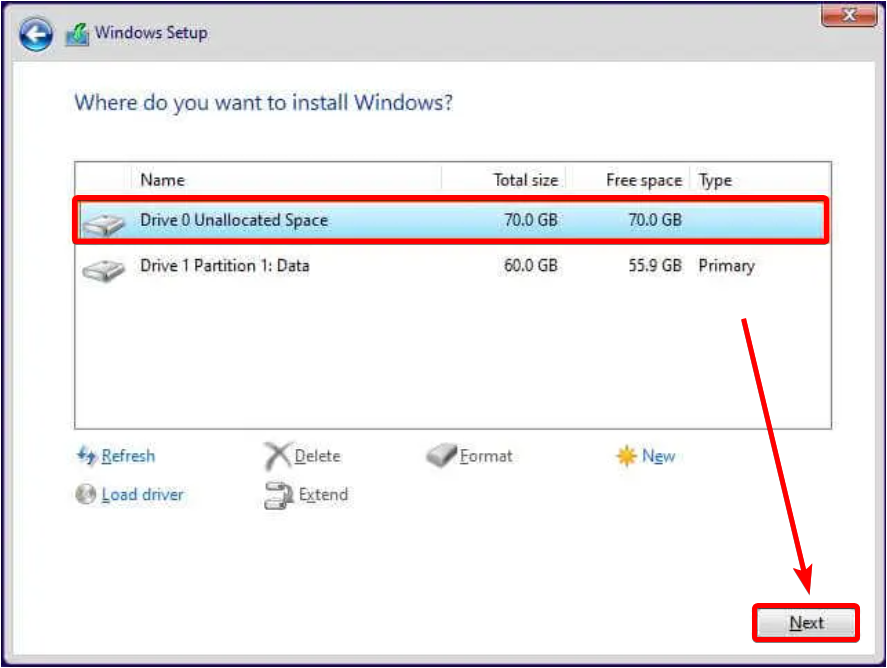Image resolution: width=887 pixels, height=668 pixels.
Task: Select Drive 1 Partition 1: Data row
Action: (x=300, y=266)
